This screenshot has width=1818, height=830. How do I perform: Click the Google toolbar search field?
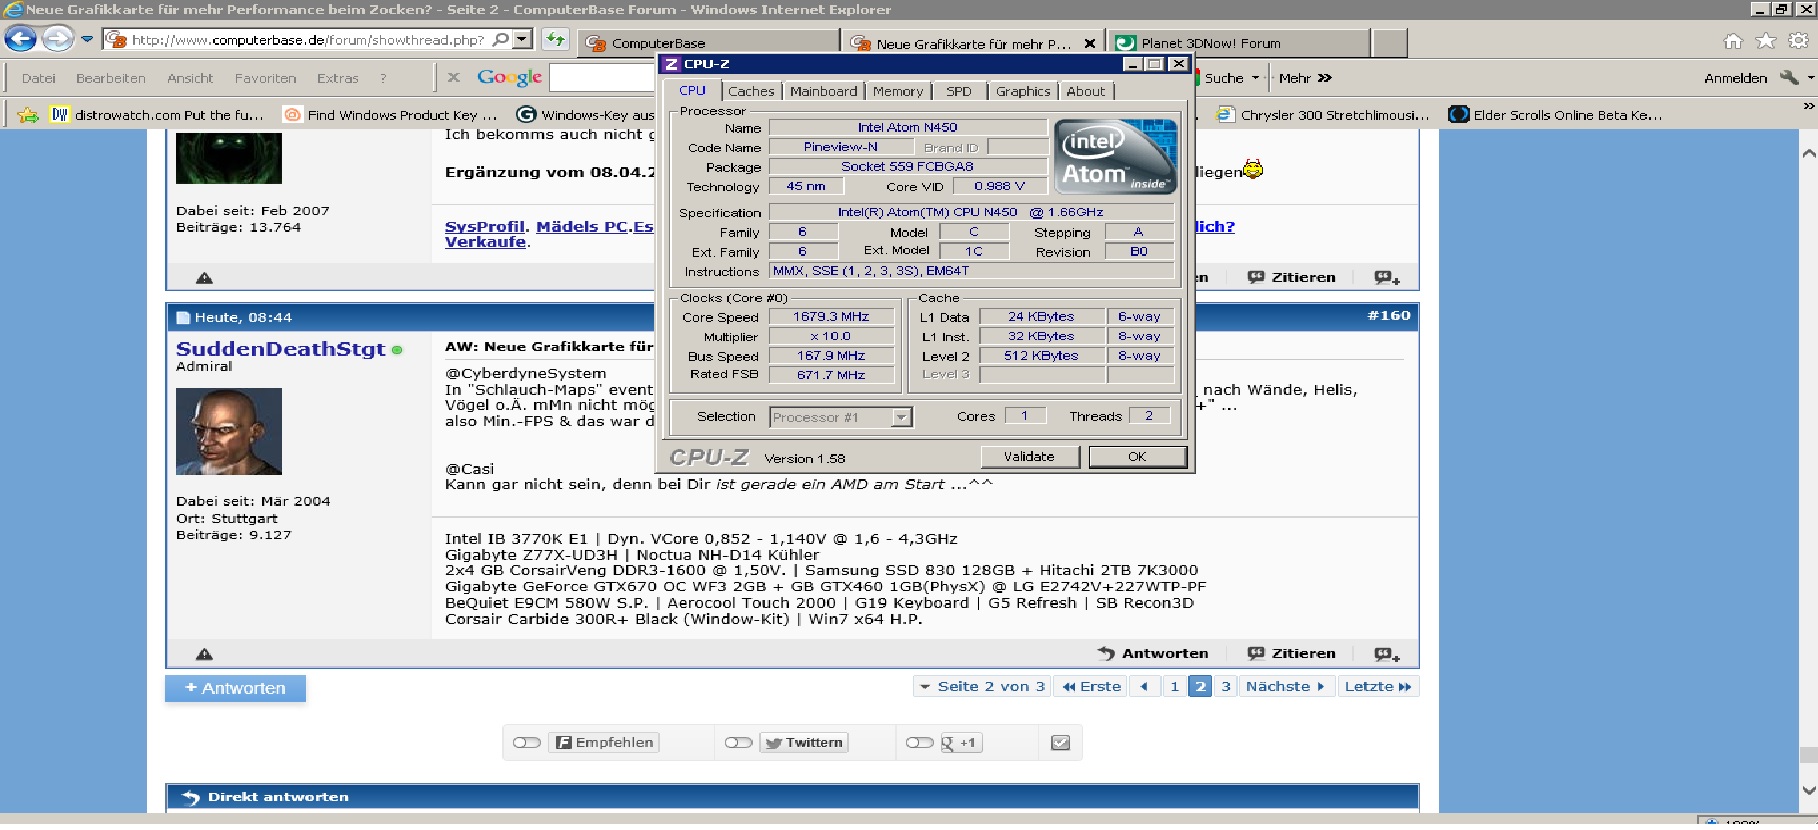coord(603,78)
